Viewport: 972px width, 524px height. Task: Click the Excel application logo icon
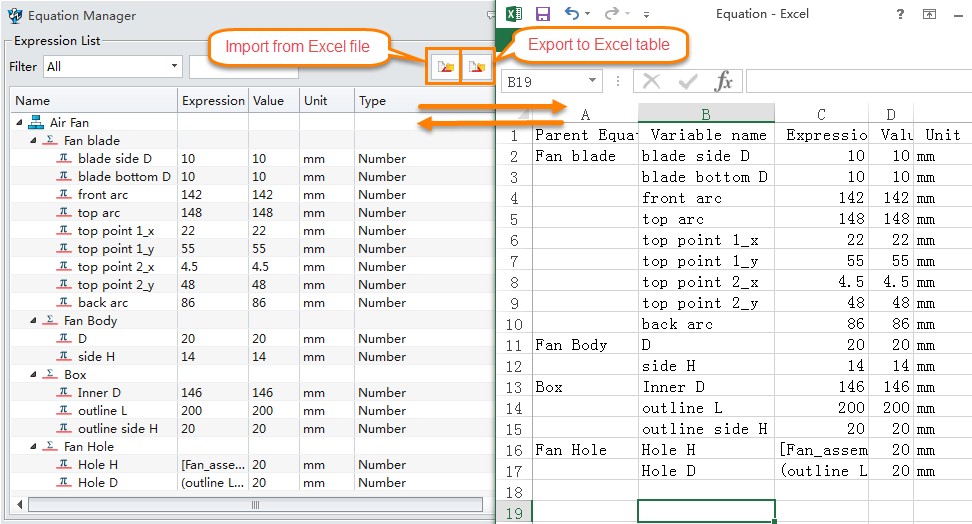coord(514,14)
